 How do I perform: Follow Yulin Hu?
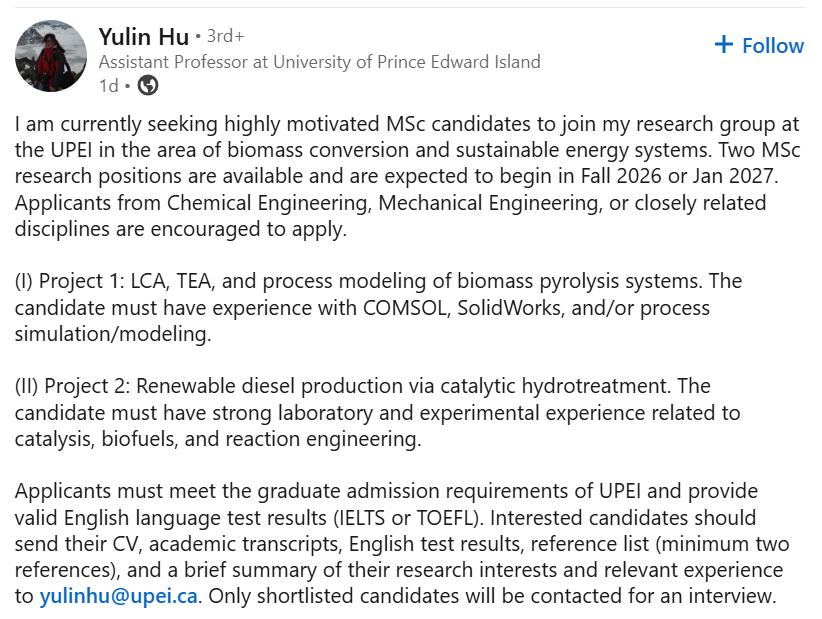pos(759,46)
